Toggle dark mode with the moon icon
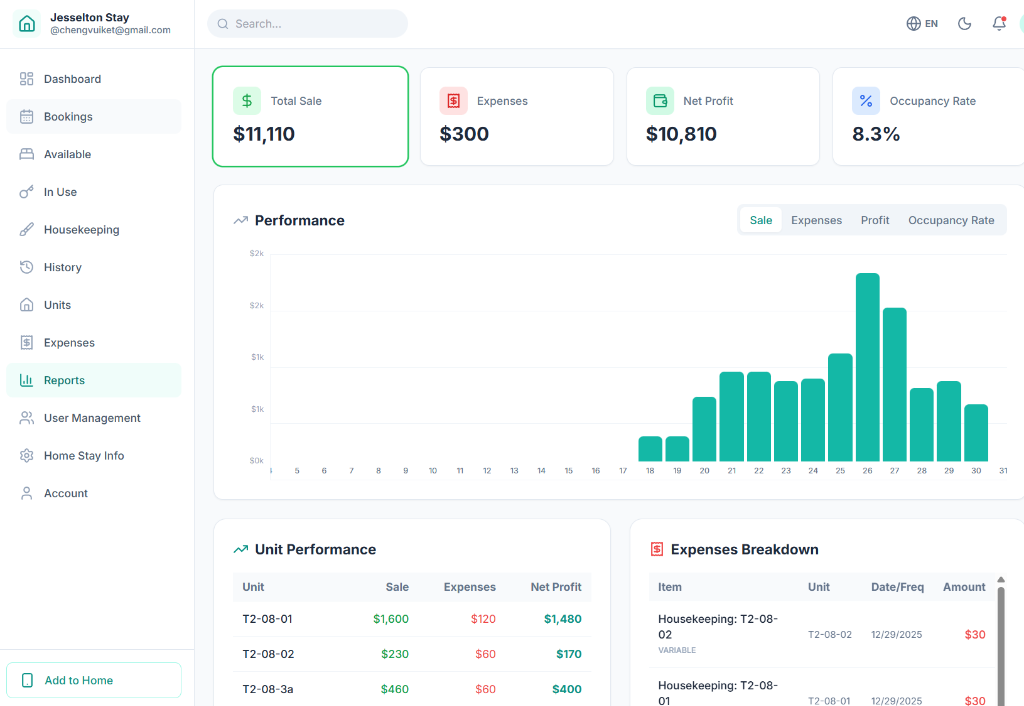The width and height of the screenshot is (1024, 706). [964, 23]
